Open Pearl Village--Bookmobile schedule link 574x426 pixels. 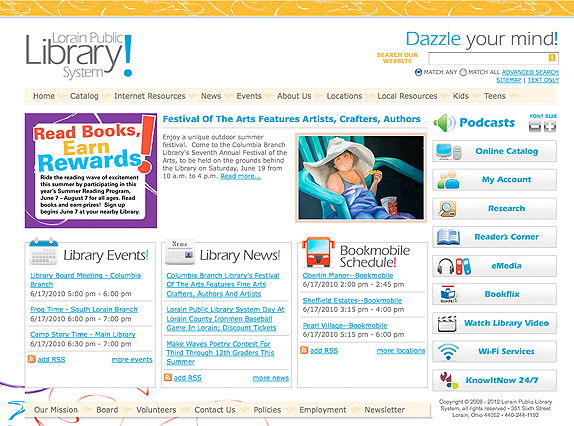point(345,325)
